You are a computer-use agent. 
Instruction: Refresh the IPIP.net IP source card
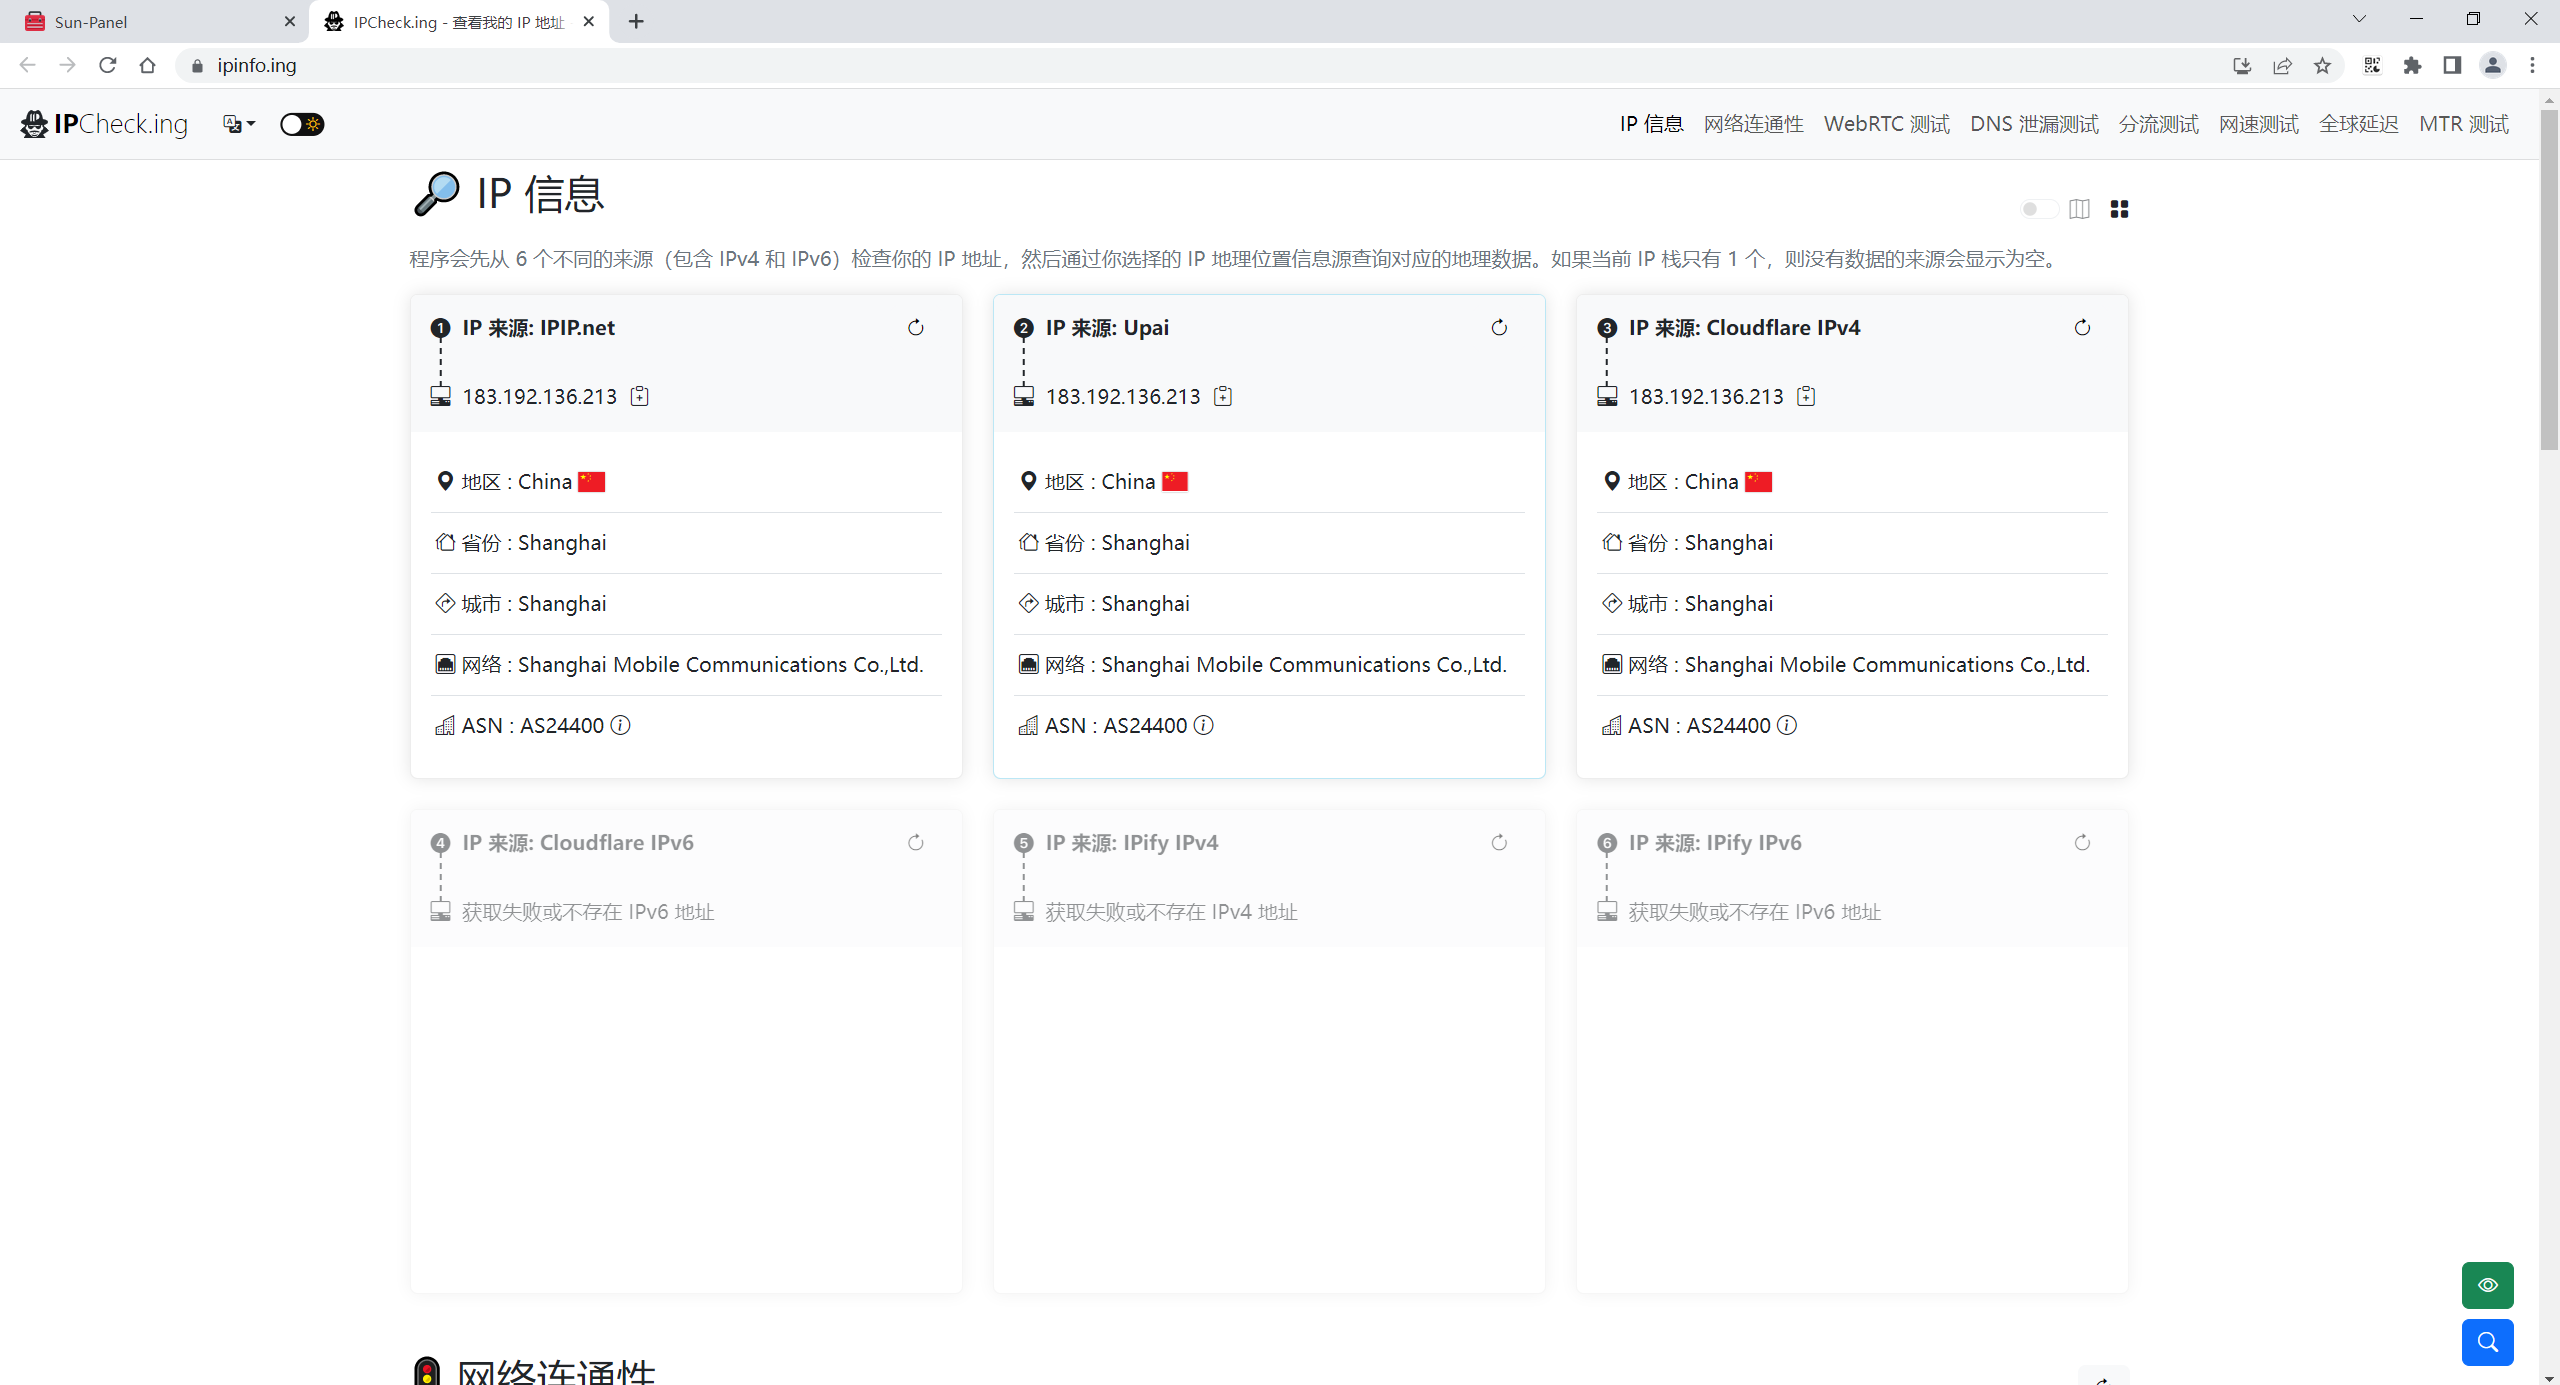pyautogui.click(x=915, y=328)
